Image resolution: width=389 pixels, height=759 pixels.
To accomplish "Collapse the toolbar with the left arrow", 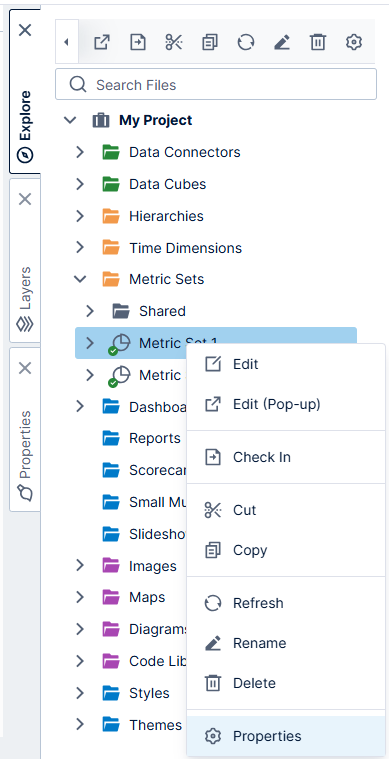I will pyautogui.click(x=67, y=42).
